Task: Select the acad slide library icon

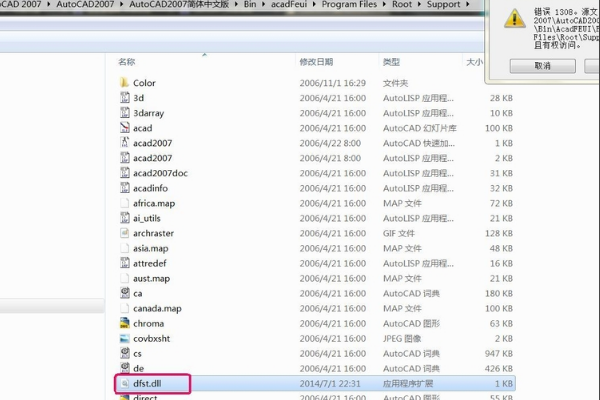Action: point(125,128)
